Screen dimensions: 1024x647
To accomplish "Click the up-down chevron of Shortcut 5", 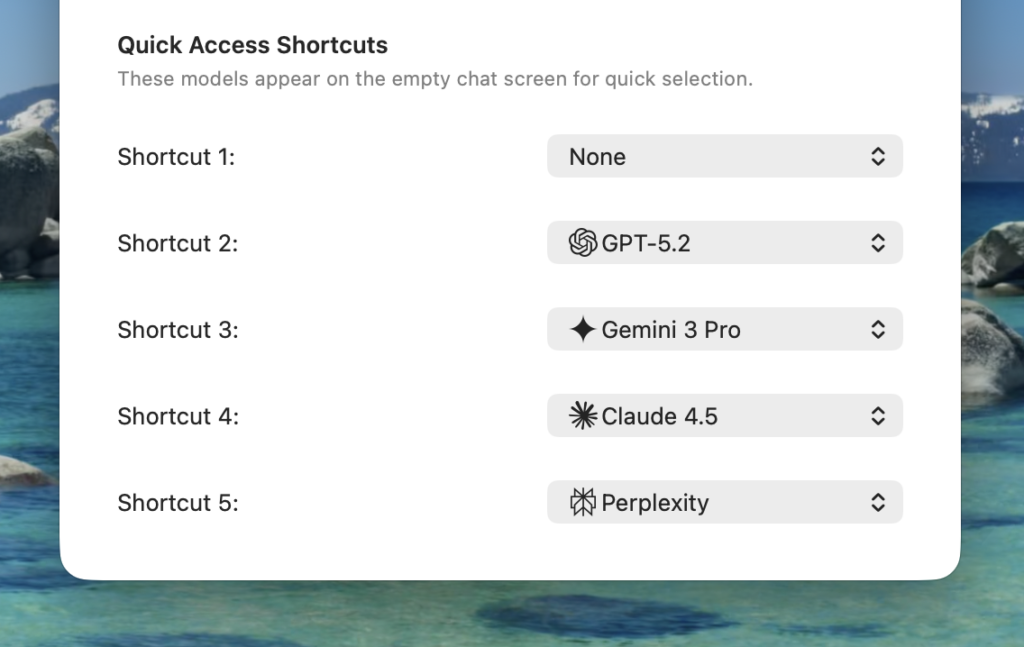I will (878, 502).
